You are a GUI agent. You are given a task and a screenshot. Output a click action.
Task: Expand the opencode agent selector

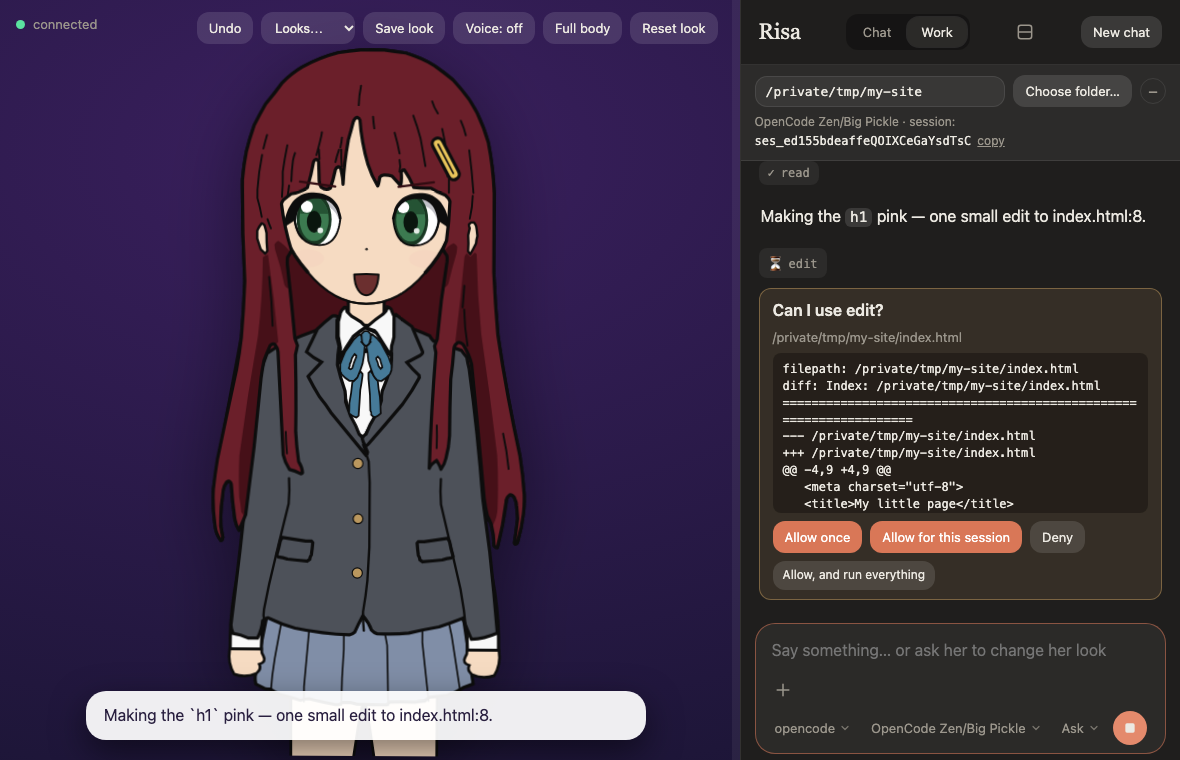(x=811, y=728)
